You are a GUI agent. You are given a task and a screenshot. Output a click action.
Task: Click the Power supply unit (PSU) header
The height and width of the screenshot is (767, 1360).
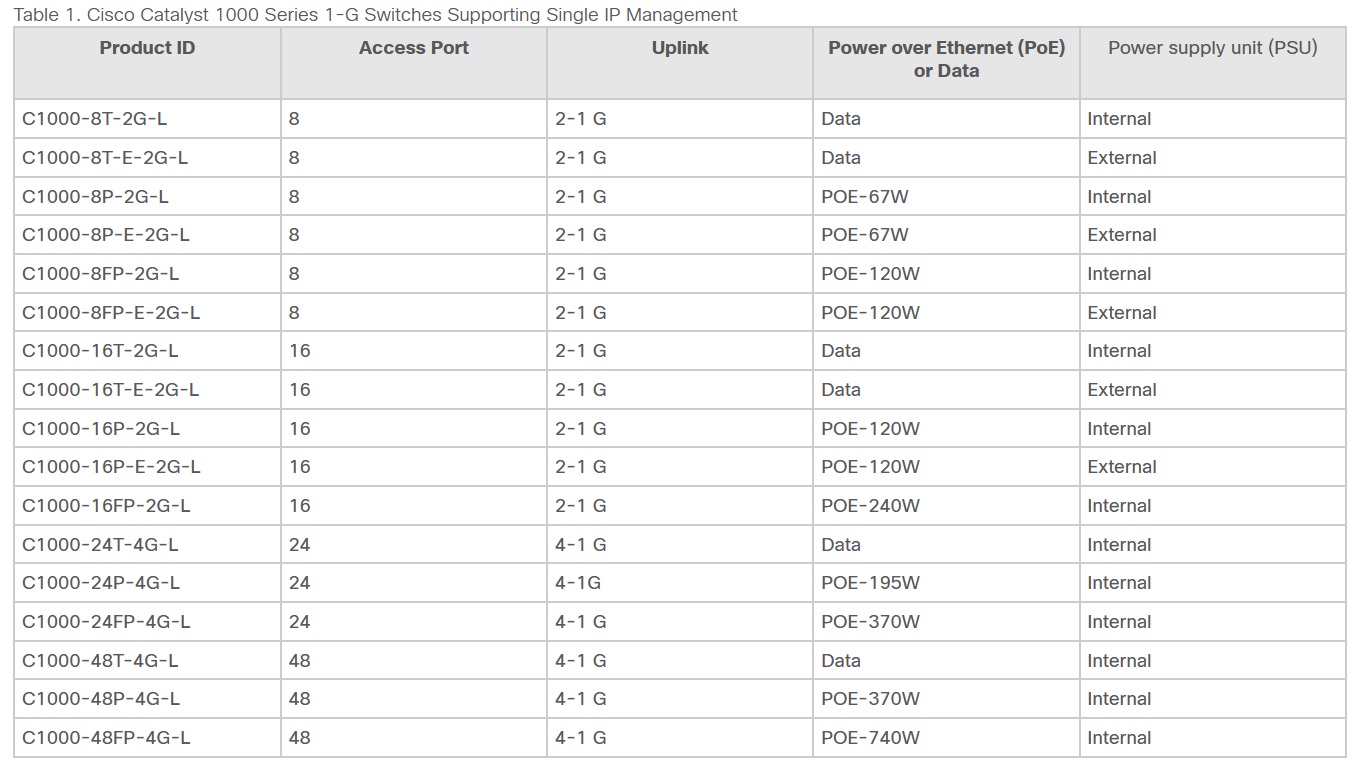tap(1212, 48)
